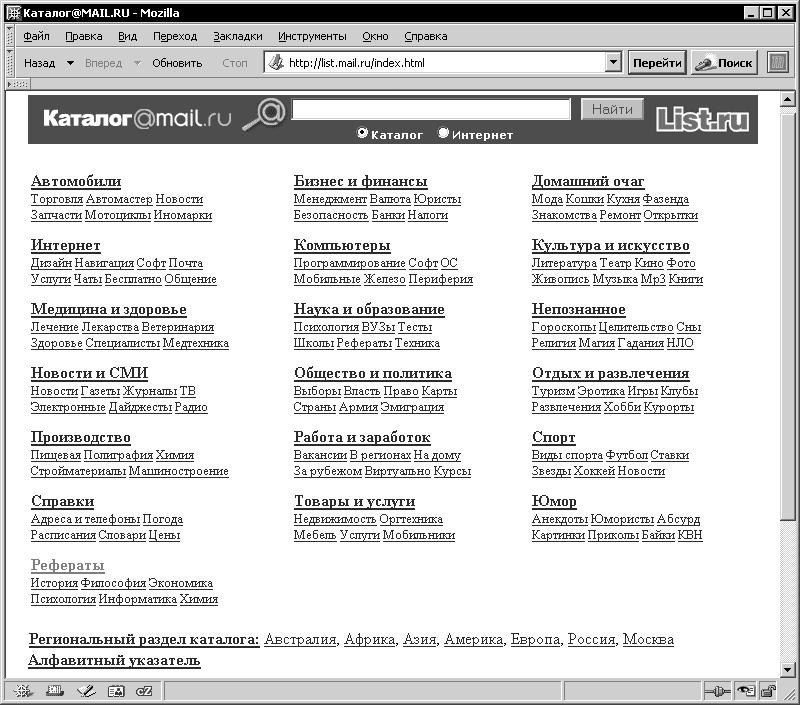800x705 pixels.
Task: Click the Недвижимость sublink
Action: tap(335, 519)
